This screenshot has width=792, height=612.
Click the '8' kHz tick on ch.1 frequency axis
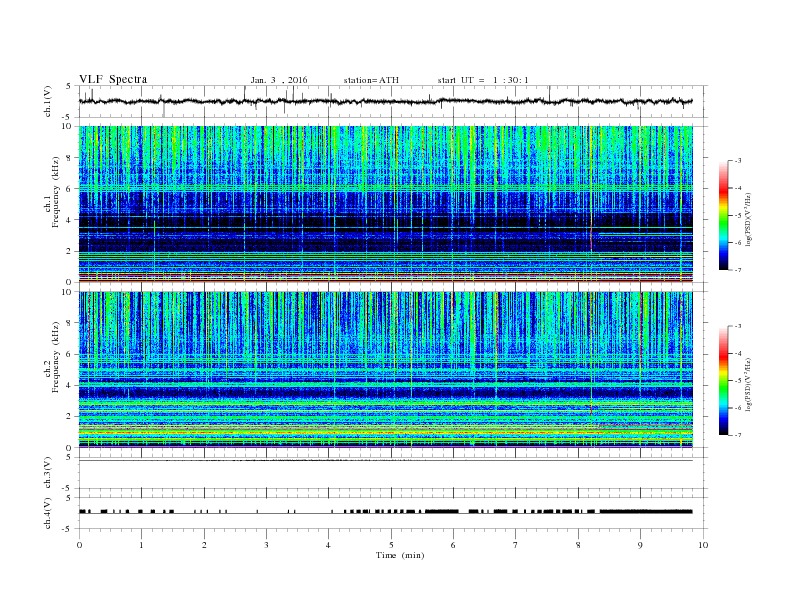point(69,158)
